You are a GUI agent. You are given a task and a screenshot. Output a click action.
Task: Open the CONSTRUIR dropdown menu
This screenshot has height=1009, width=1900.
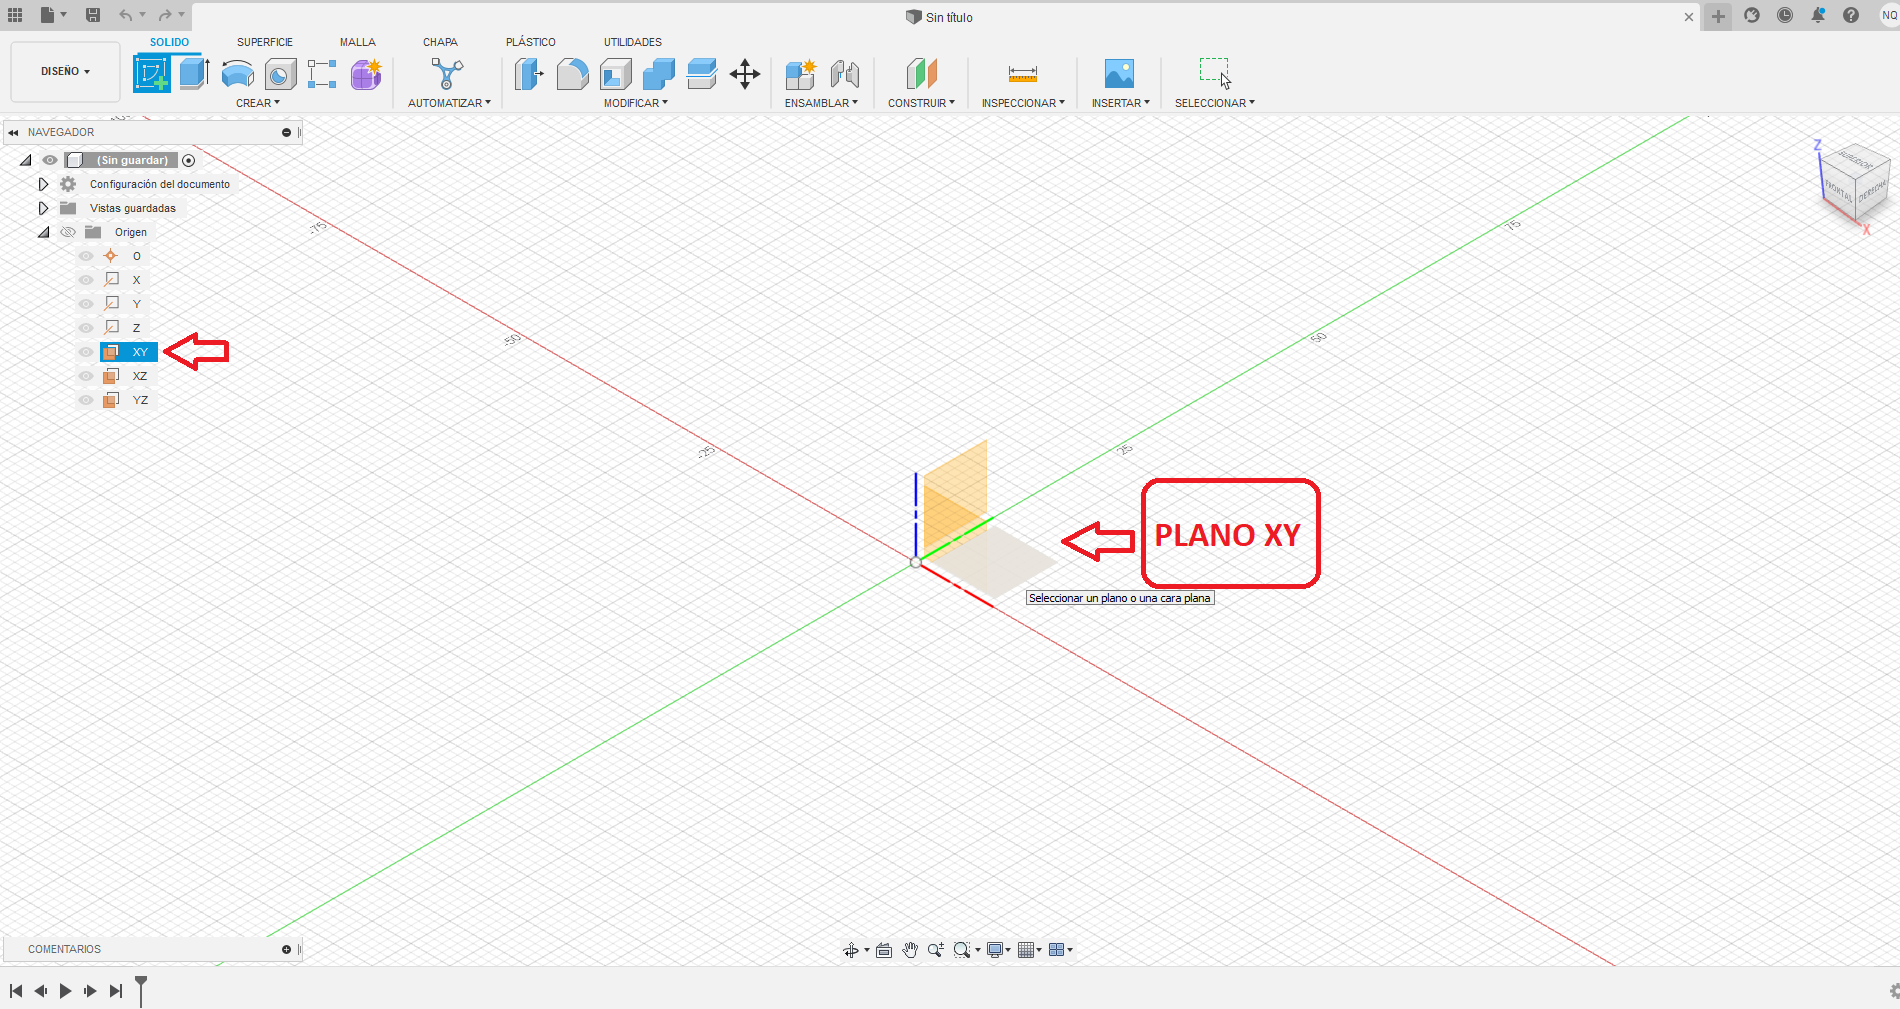[x=921, y=103]
